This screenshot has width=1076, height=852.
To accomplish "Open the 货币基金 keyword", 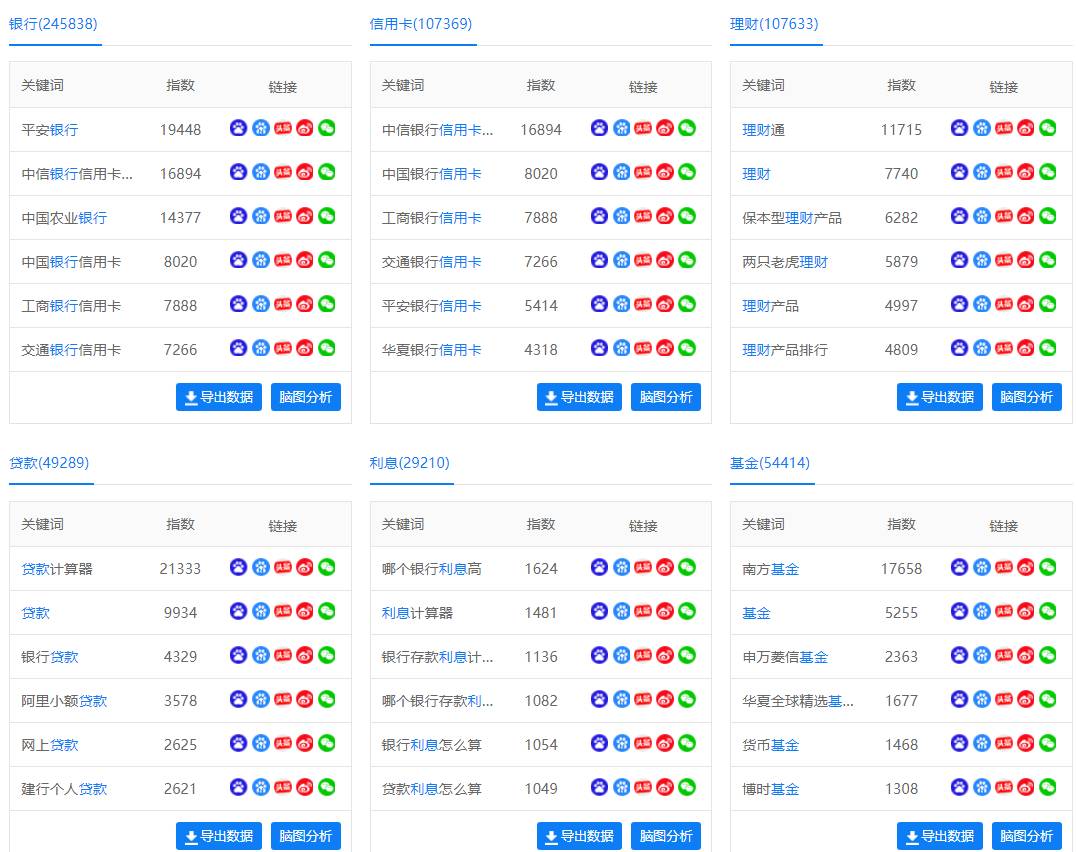I will coord(771,744).
